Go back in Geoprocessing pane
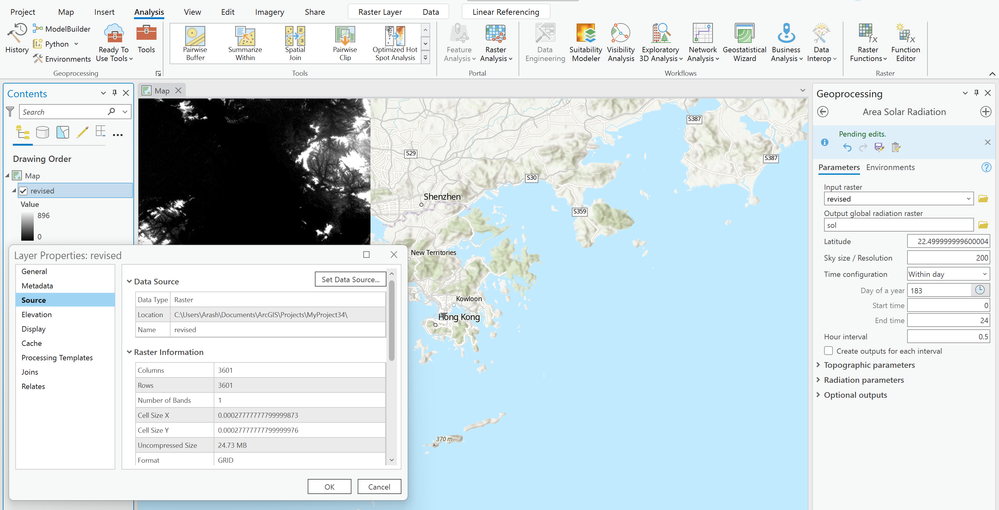 pos(823,112)
